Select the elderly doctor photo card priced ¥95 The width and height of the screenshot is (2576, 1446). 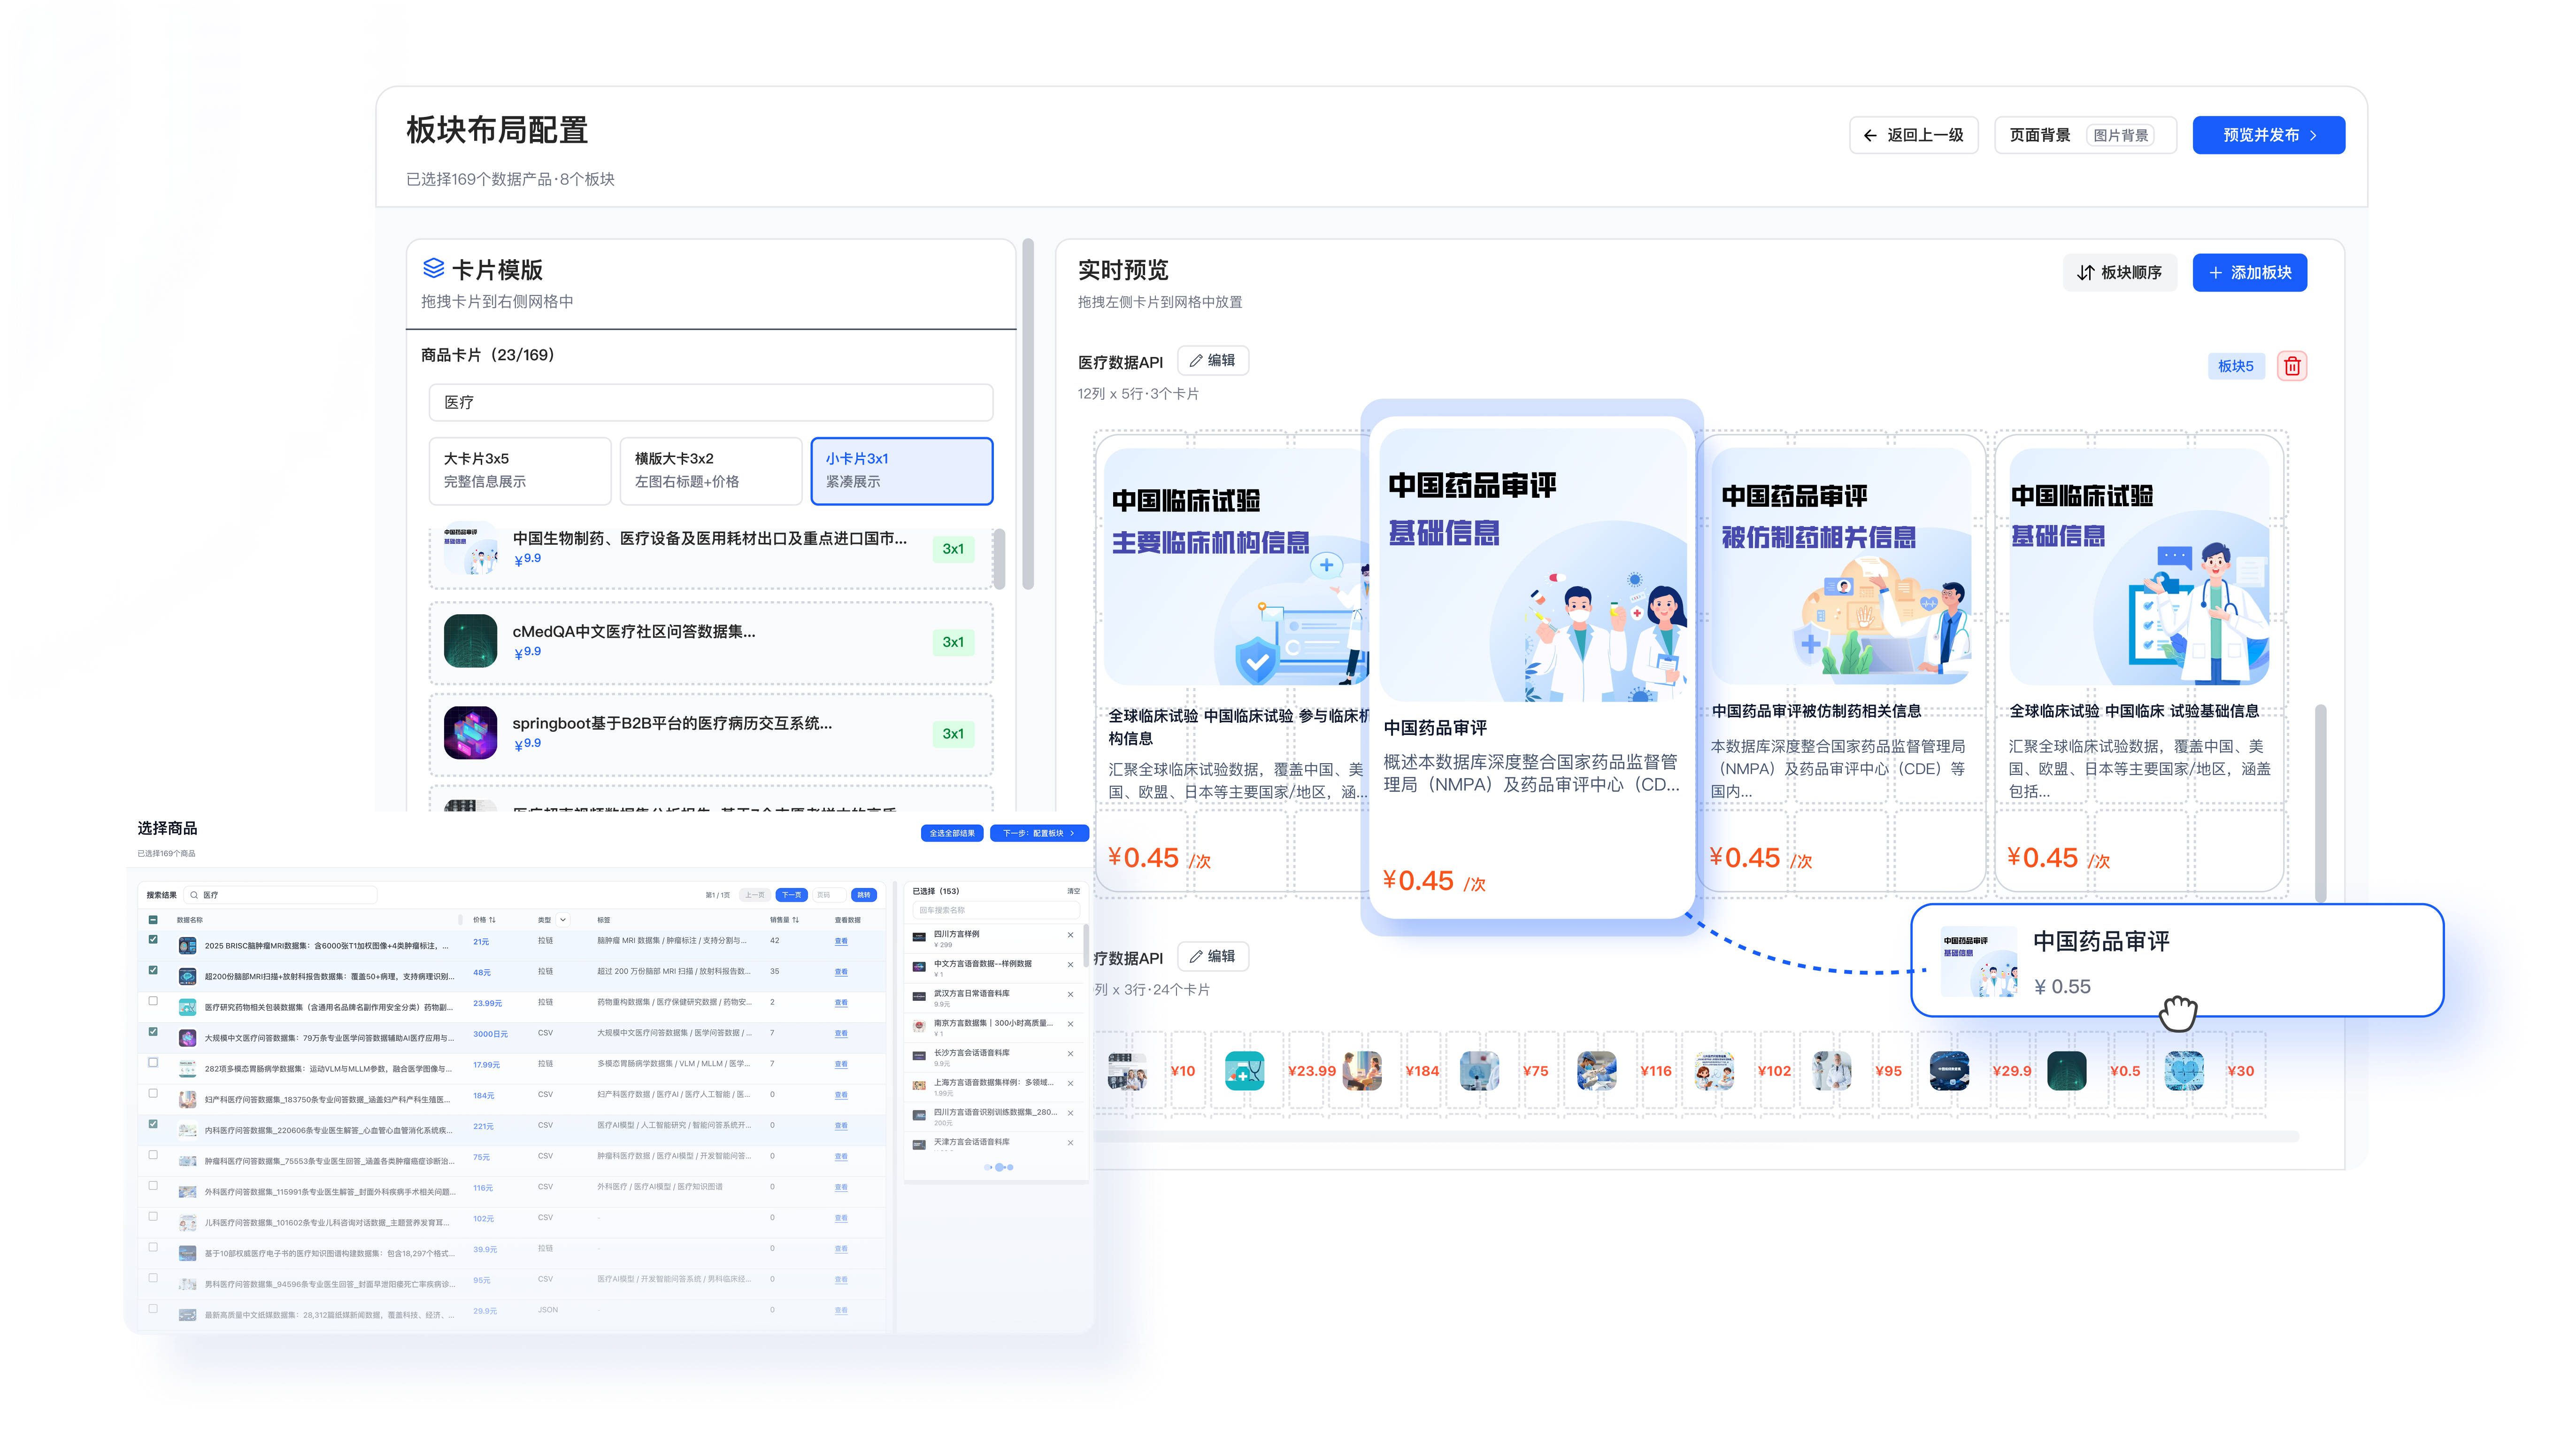click(1832, 1071)
